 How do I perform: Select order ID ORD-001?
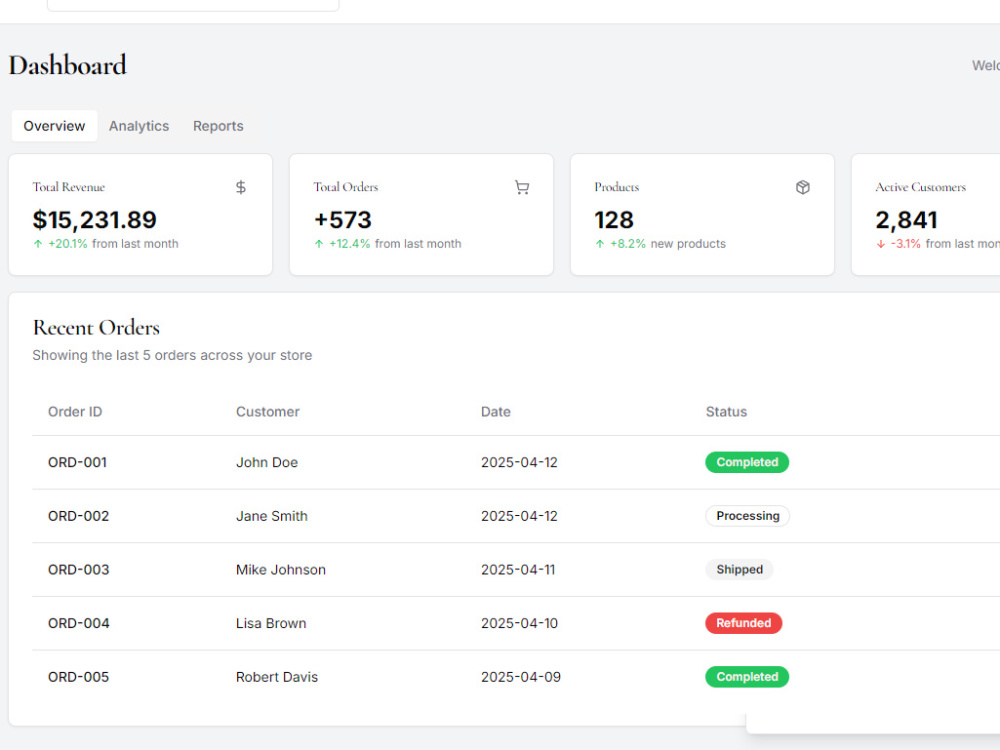point(77,462)
